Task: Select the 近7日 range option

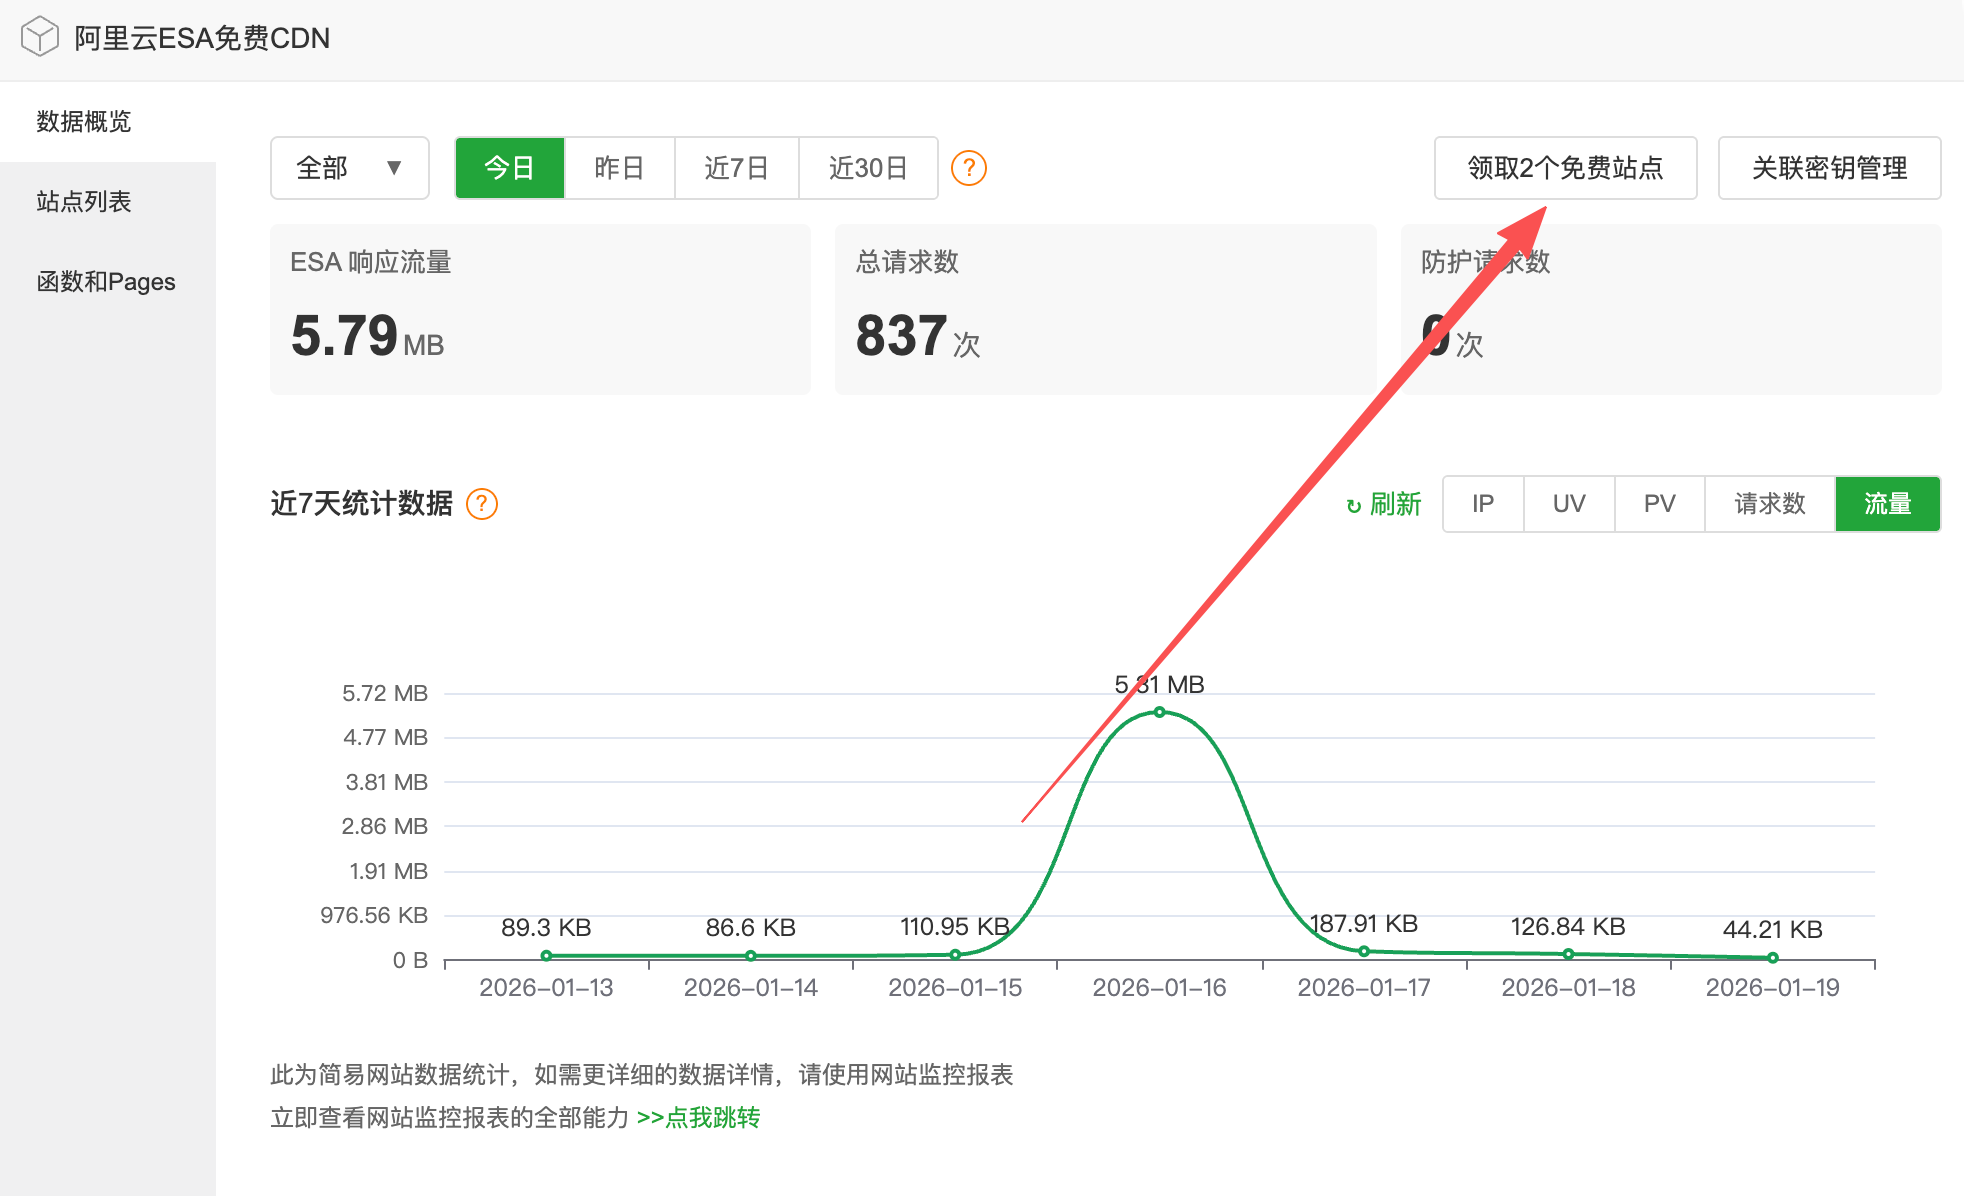Action: 737,168
